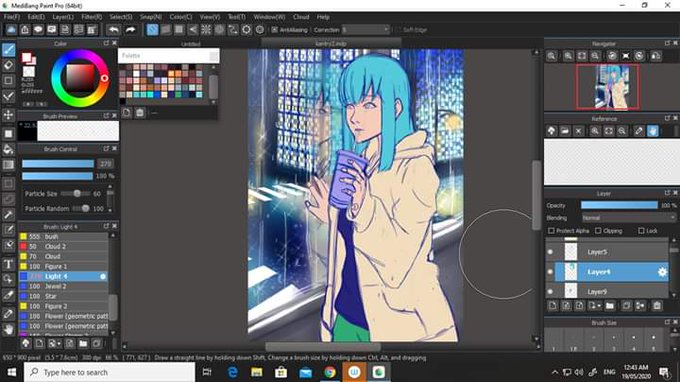Clear the image in the Reference panel

point(578,131)
